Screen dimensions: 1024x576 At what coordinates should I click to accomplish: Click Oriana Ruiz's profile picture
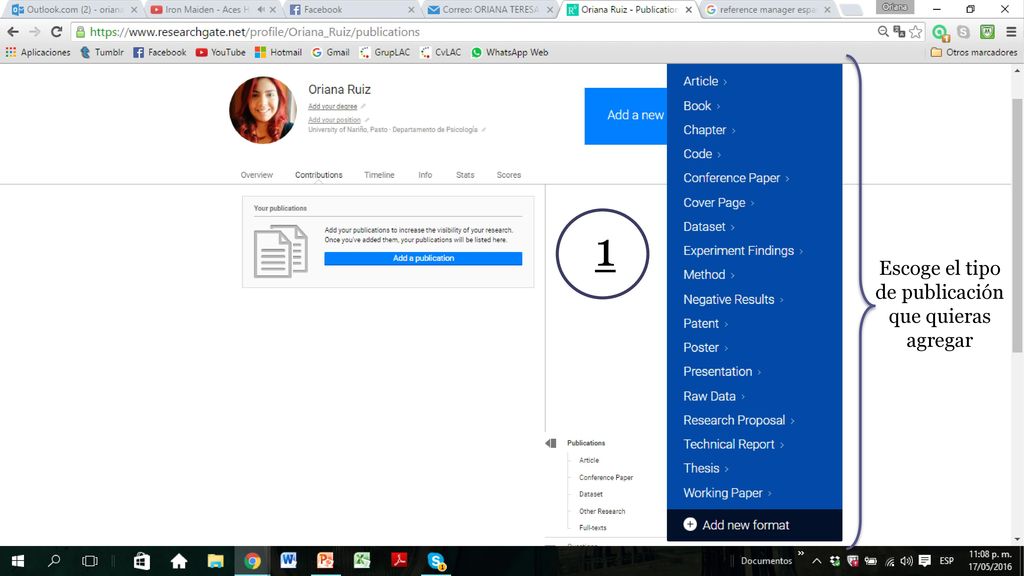pos(263,110)
